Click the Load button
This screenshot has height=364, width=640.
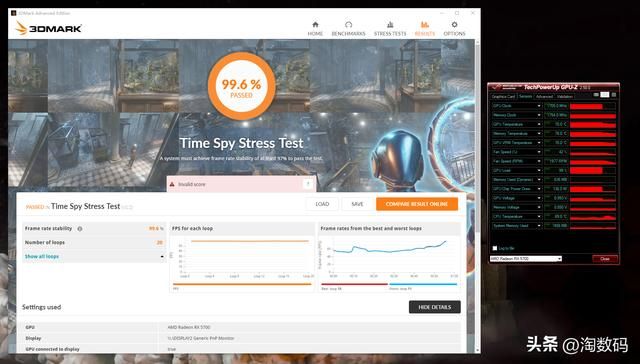[x=322, y=204]
